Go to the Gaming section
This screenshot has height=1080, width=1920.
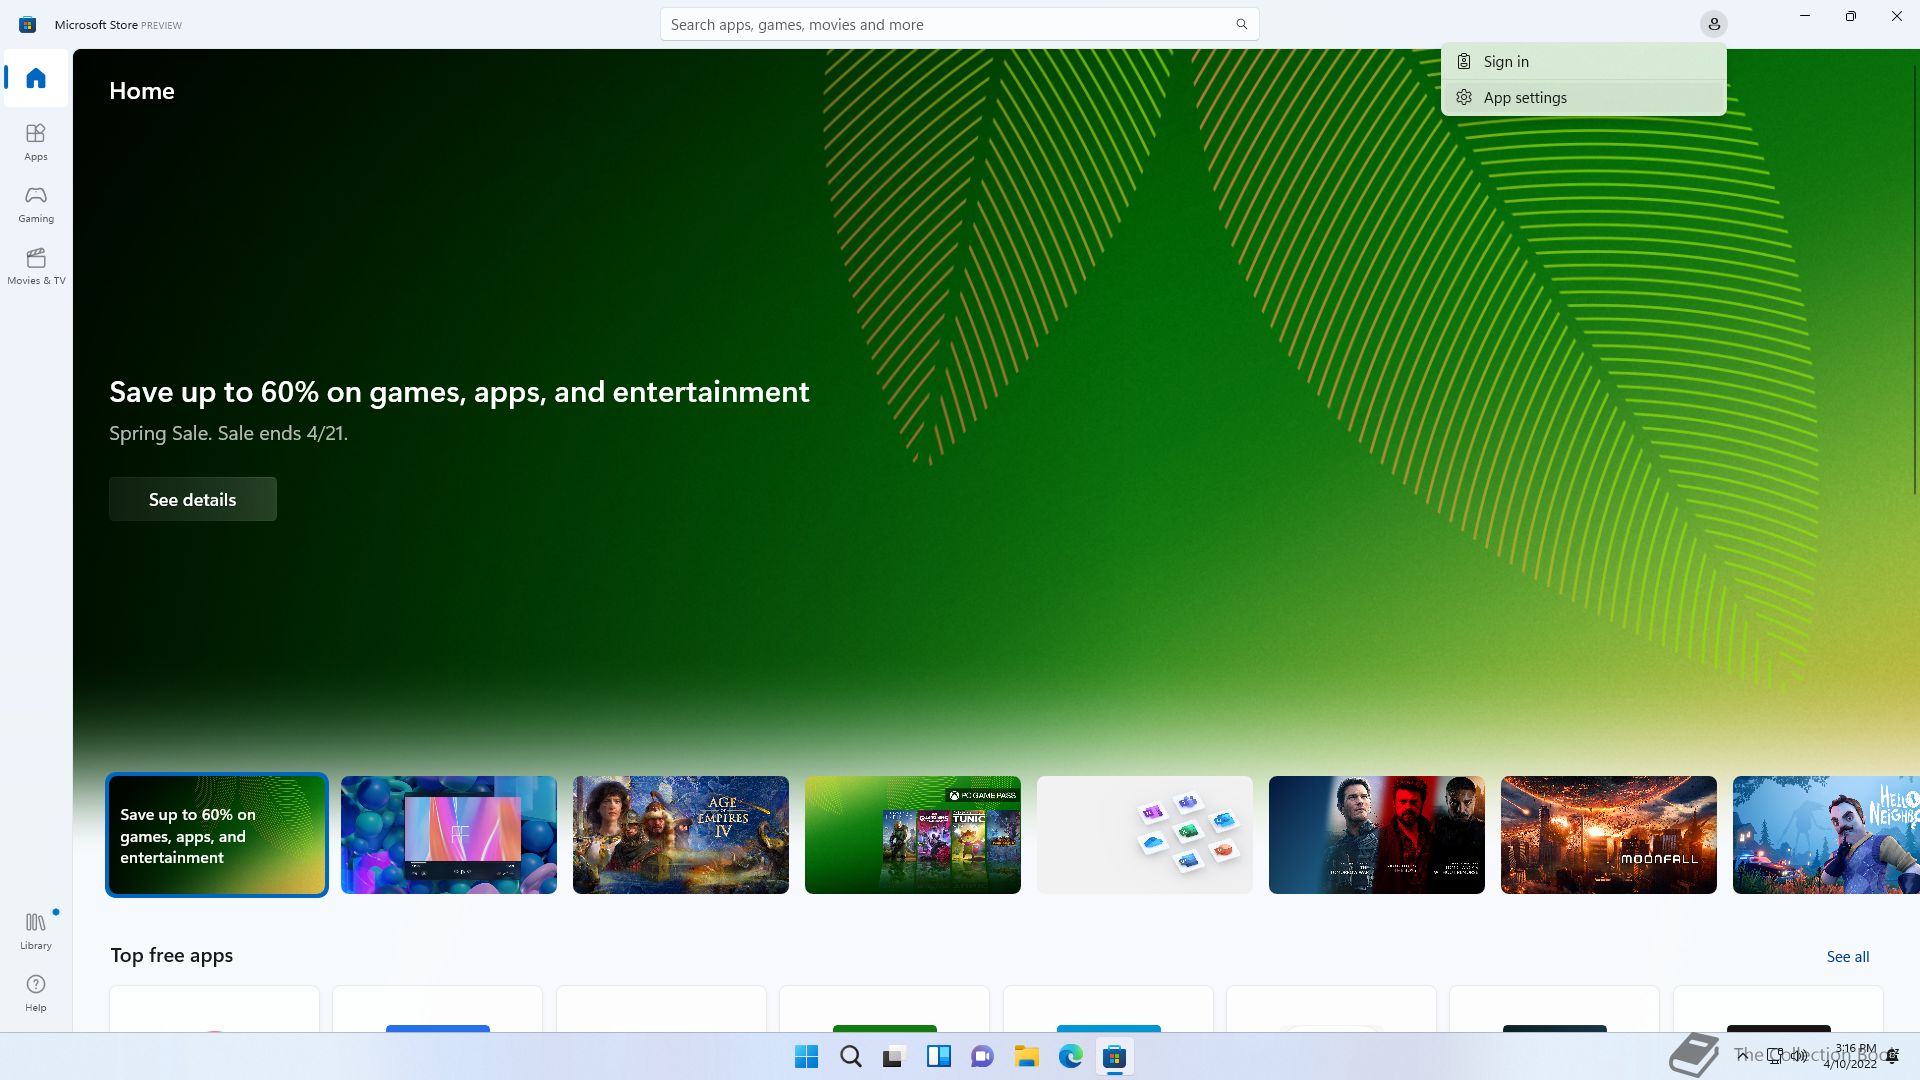click(36, 204)
